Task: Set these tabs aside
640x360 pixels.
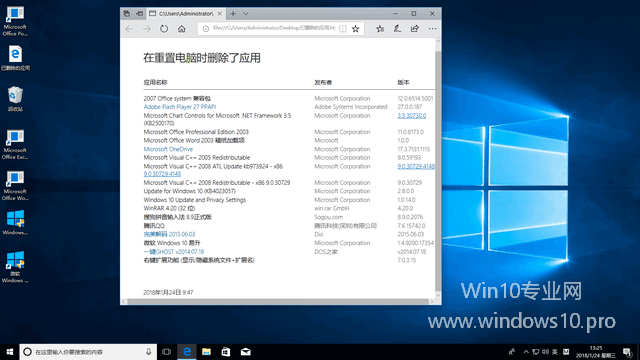Action: tap(139, 13)
